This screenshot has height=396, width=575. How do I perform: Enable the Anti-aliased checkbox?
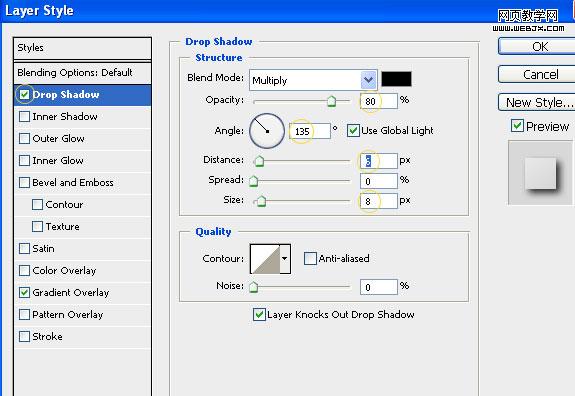pos(310,258)
